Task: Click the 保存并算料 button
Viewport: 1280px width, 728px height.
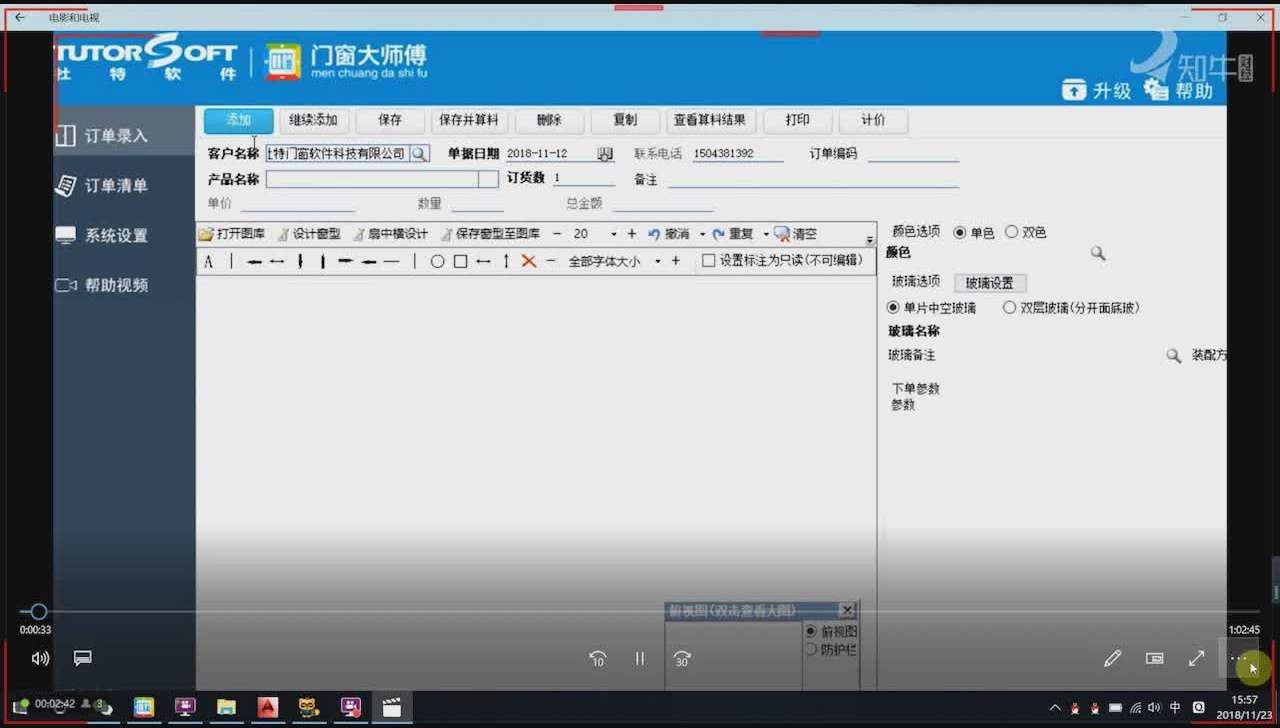Action: [x=469, y=120]
